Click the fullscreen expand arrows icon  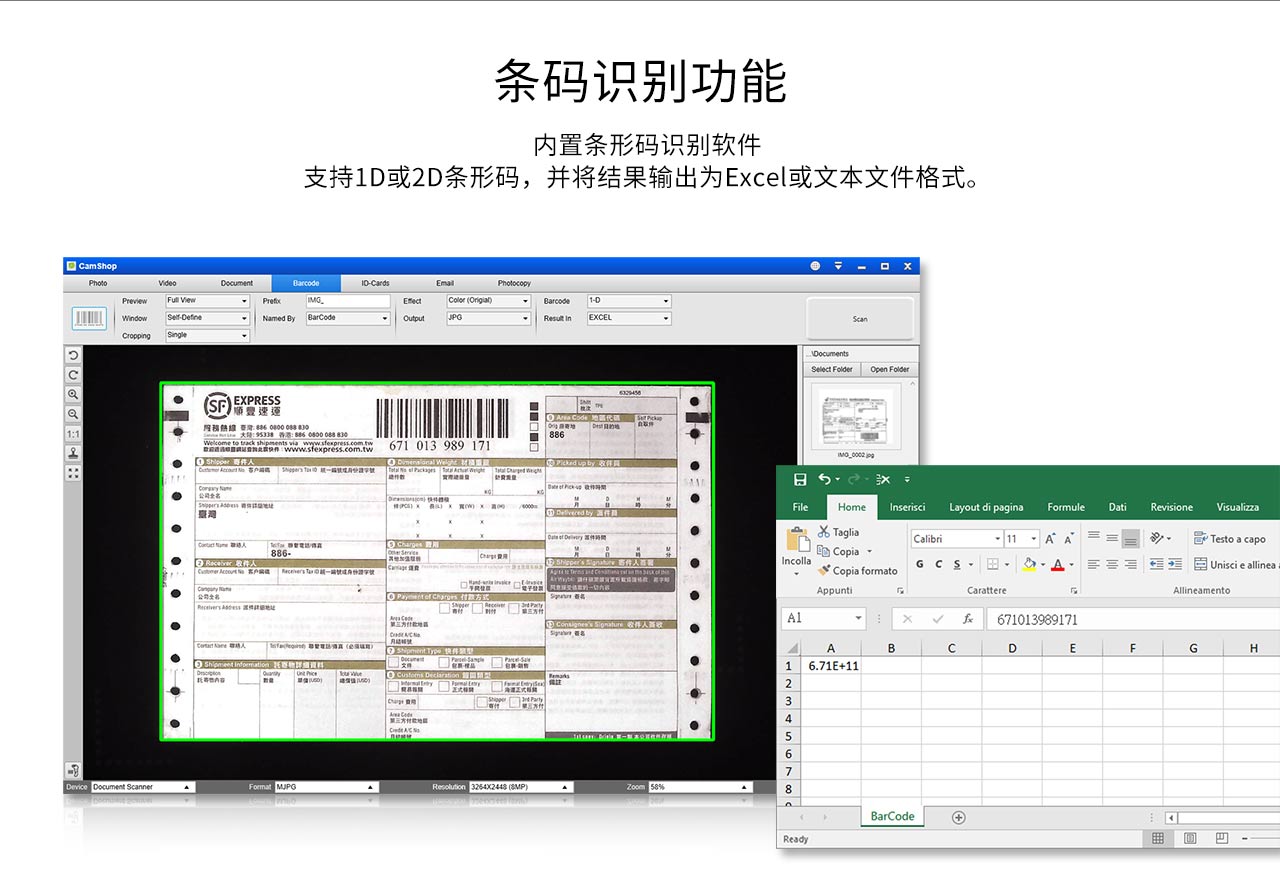point(73,473)
